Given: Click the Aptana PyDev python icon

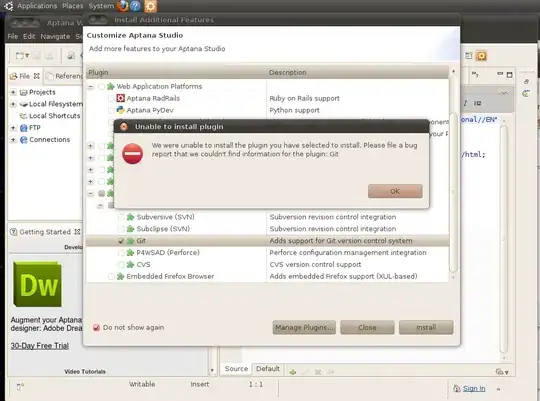Looking at the screenshot, I should (121, 110).
